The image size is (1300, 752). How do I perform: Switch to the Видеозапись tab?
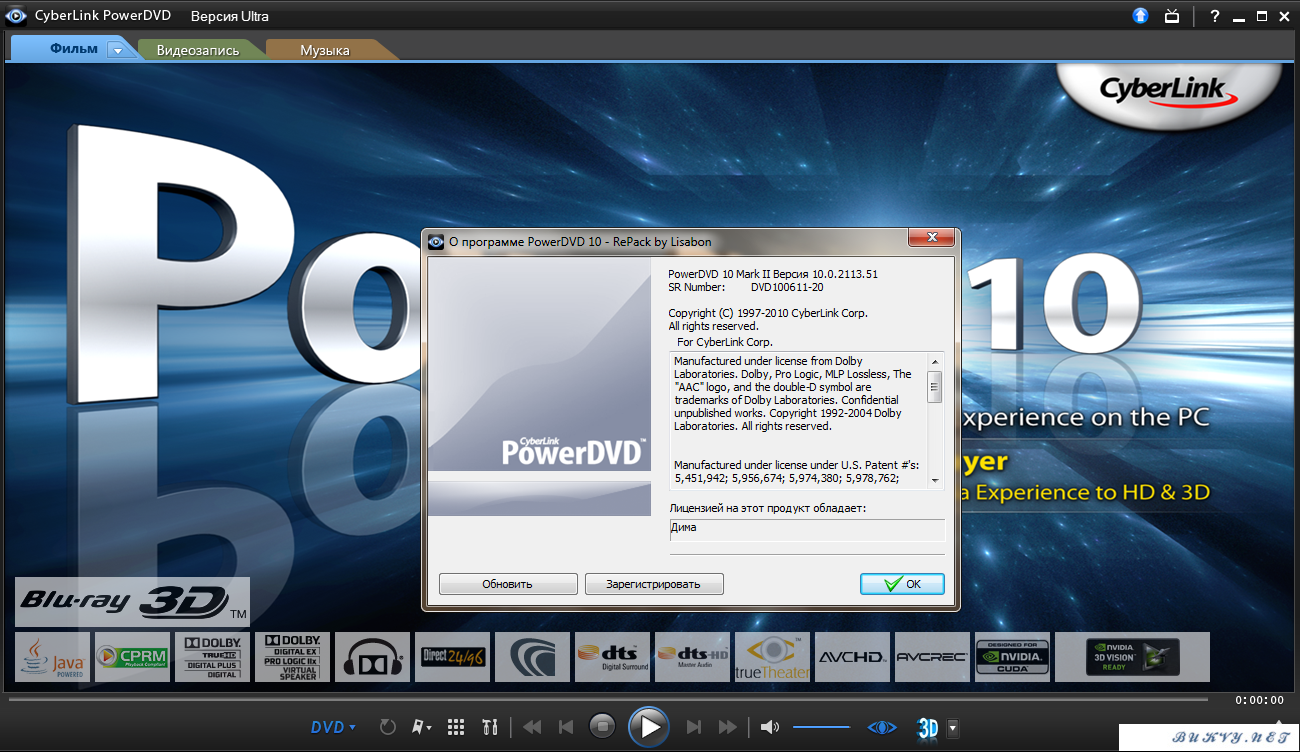198,50
